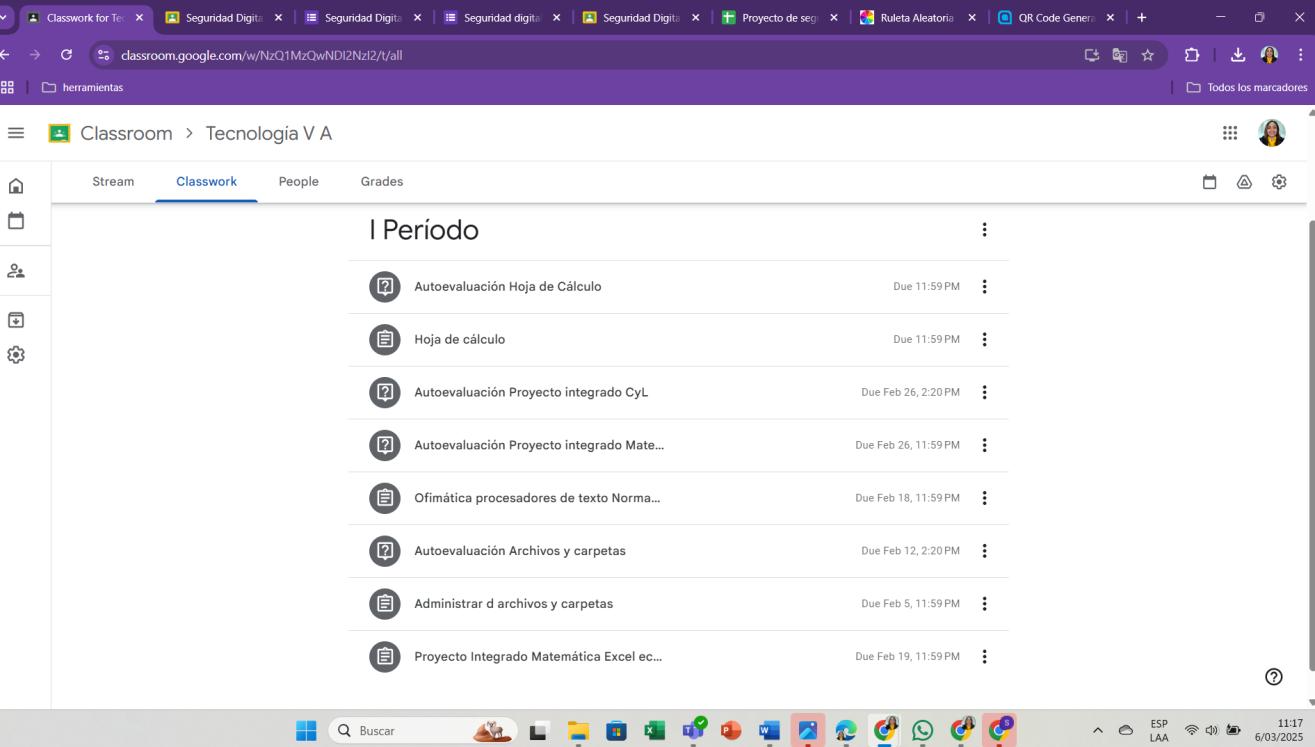Screen dimensions: 1315x747
Task: Click the assignment icon for Hoja de cálculo
Action: click(x=385, y=340)
